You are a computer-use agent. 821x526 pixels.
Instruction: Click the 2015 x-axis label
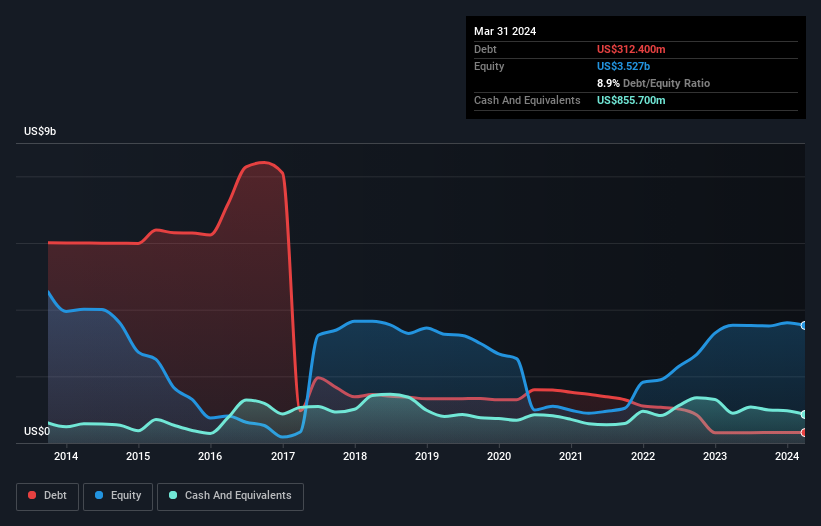point(138,456)
